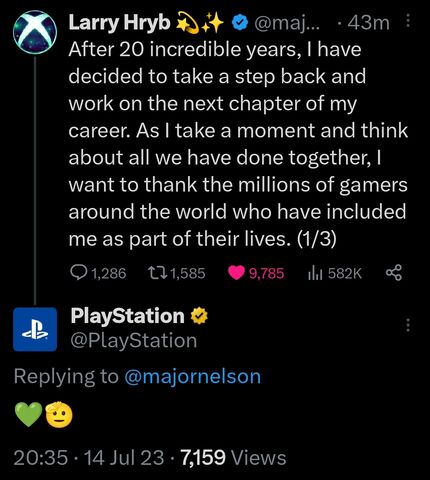Open more options on PlayStation reply

[x=408, y=325]
